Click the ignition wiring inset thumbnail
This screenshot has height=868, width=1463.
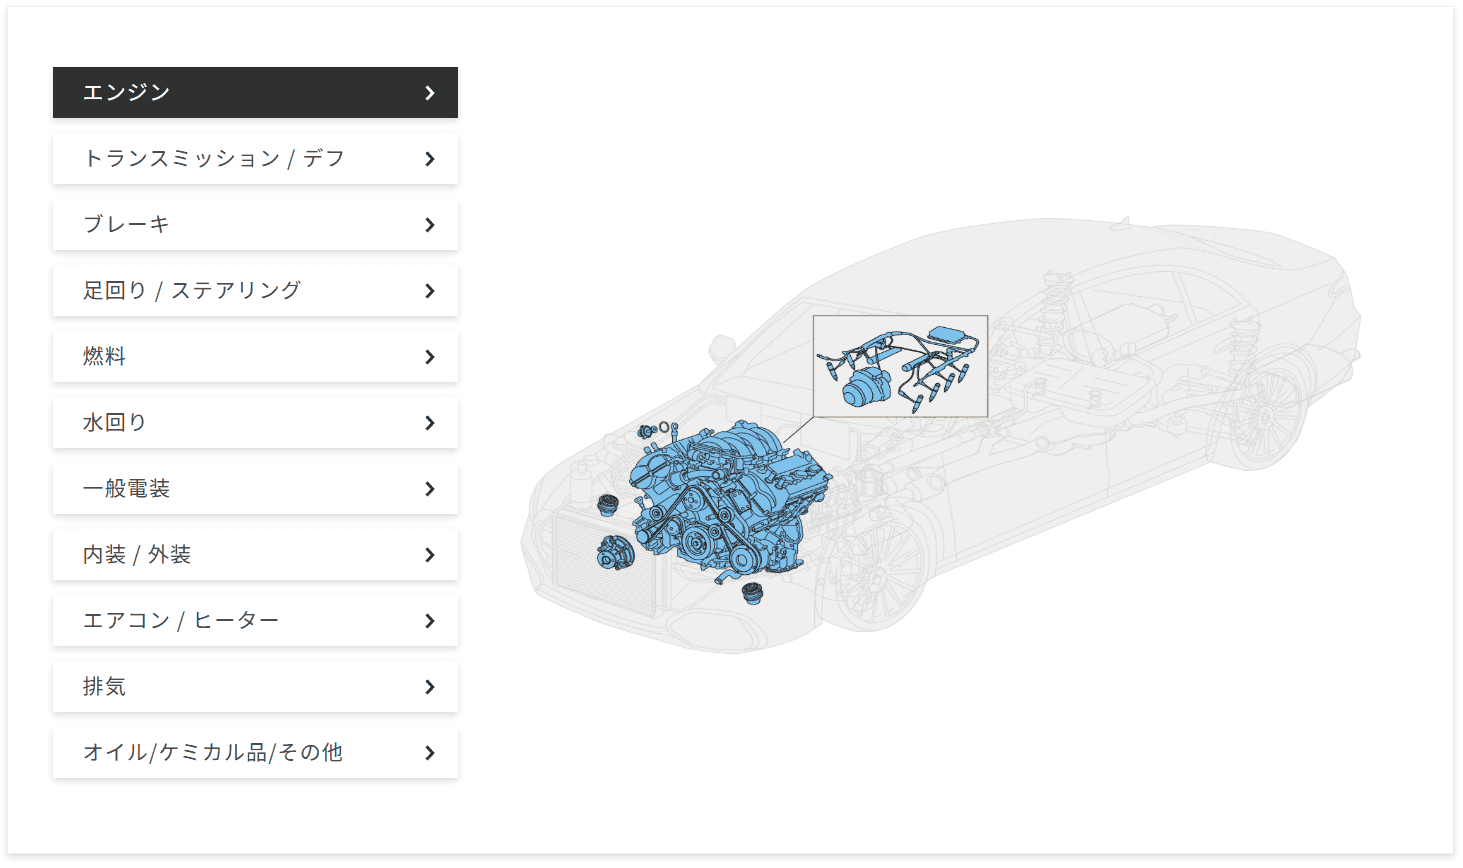[900, 366]
